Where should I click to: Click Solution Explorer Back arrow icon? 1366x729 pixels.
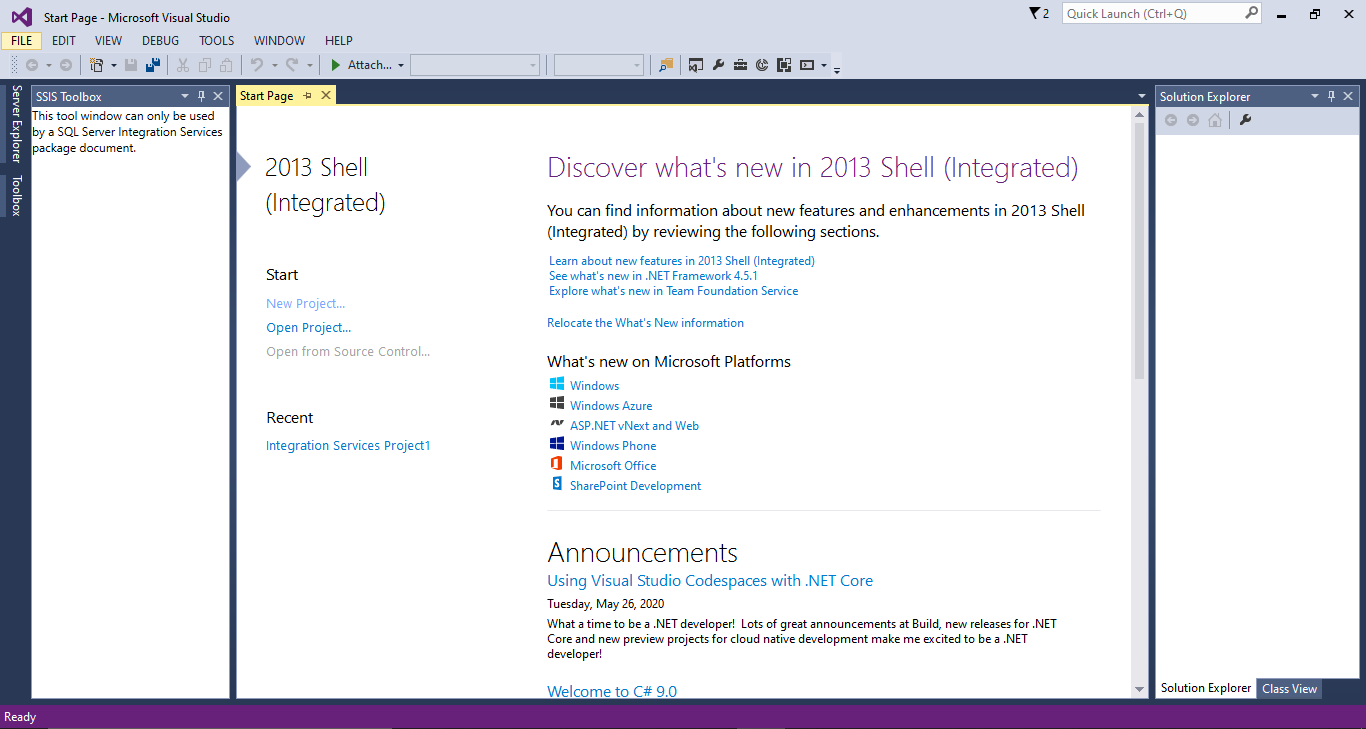[x=1171, y=120]
